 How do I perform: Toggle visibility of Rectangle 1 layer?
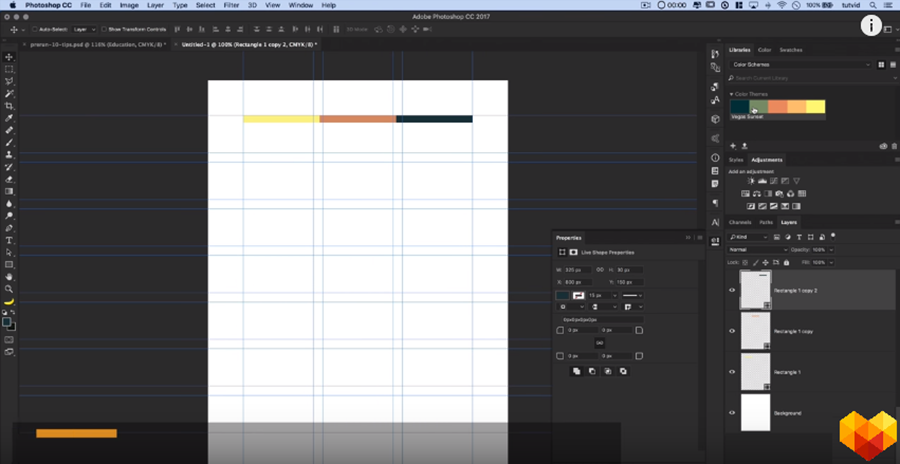pos(732,372)
